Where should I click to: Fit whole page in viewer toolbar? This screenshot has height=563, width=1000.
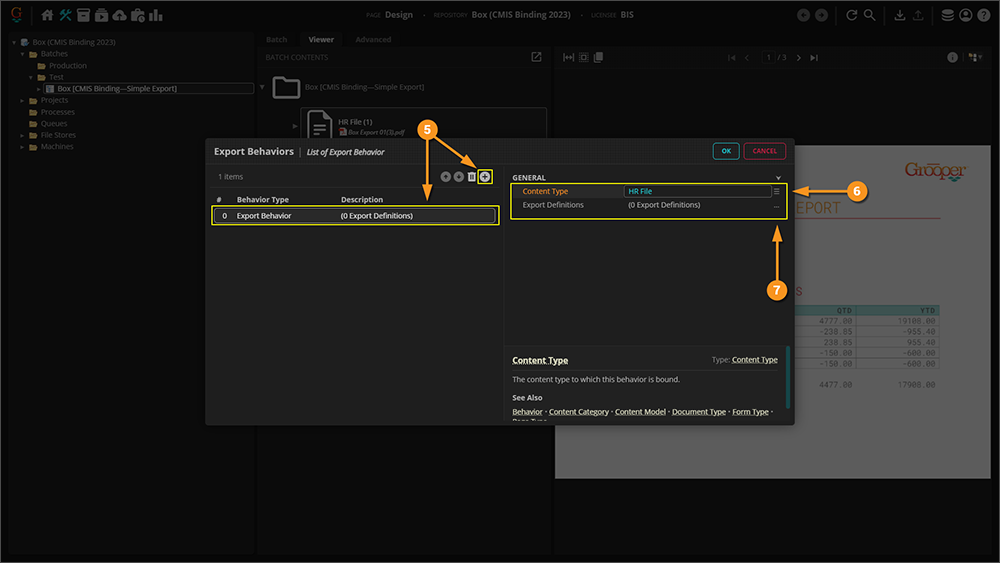point(584,57)
